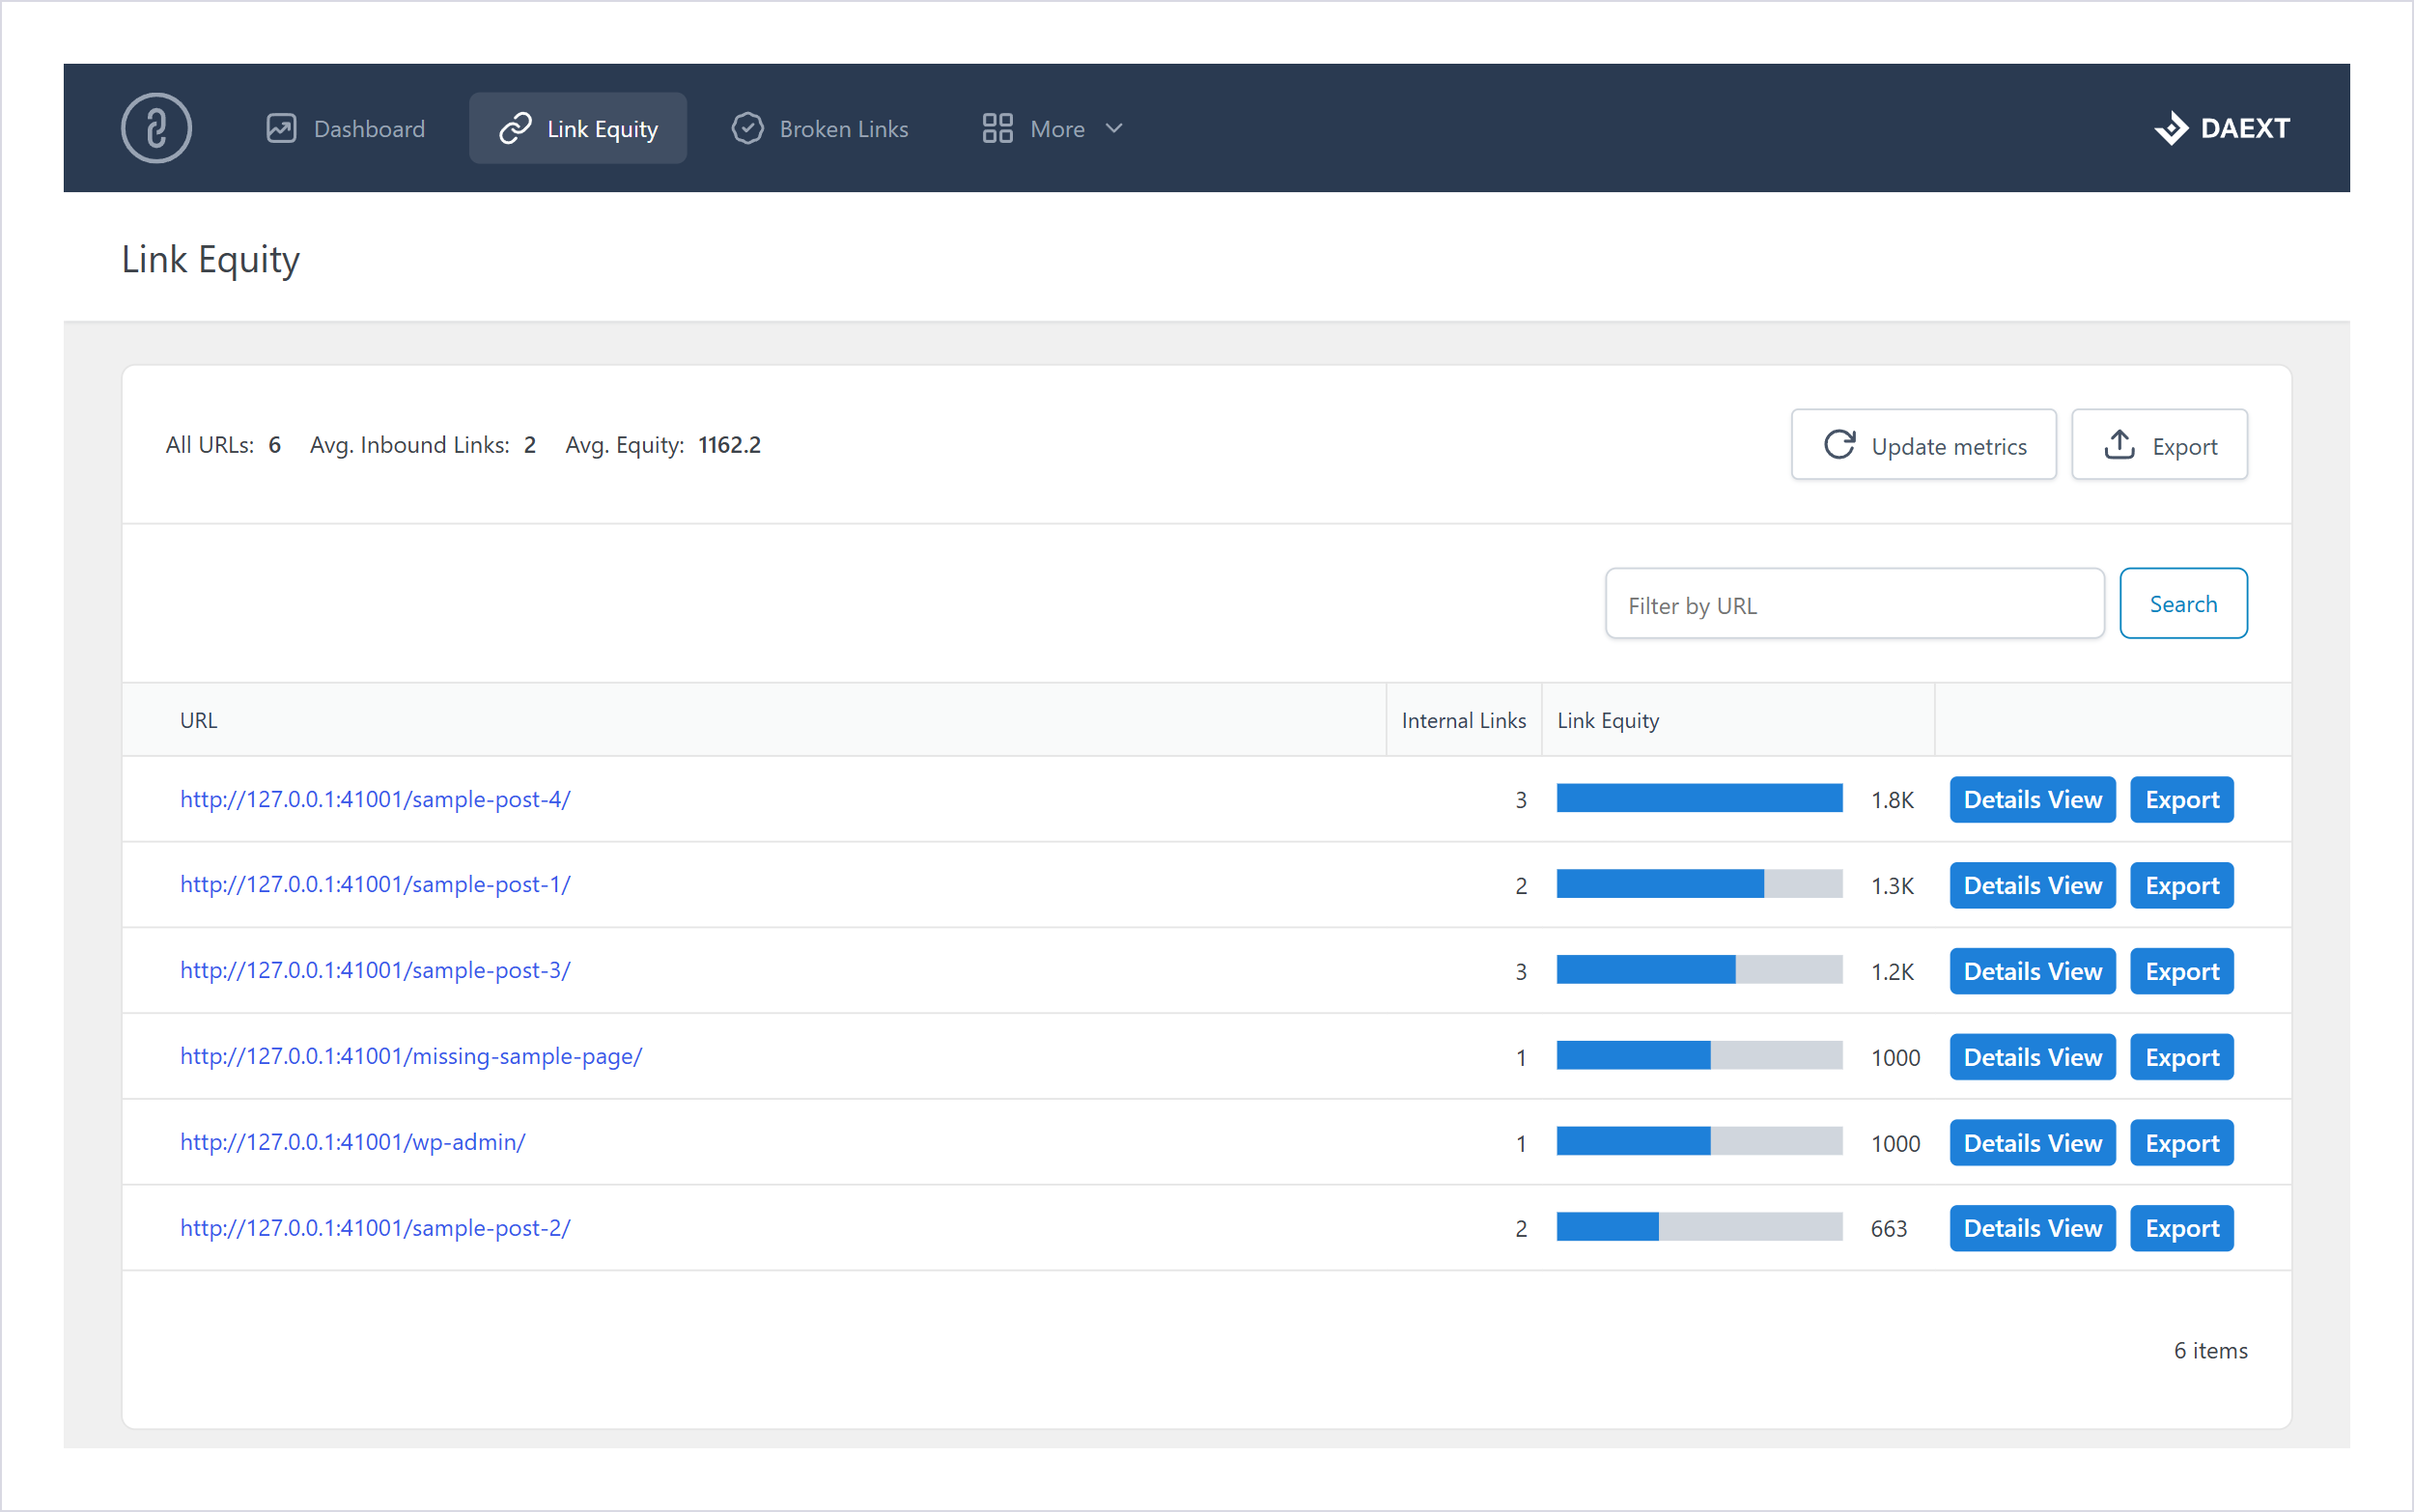Click the sample-post-2 equity bar
The width and height of the screenshot is (2414, 1512).
click(1699, 1227)
